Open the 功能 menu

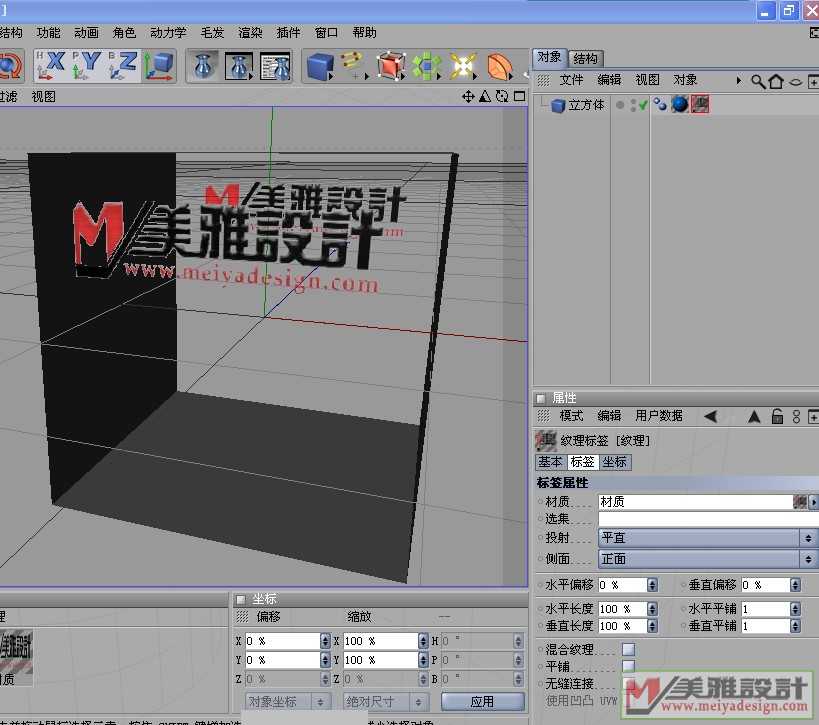point(49,33)
